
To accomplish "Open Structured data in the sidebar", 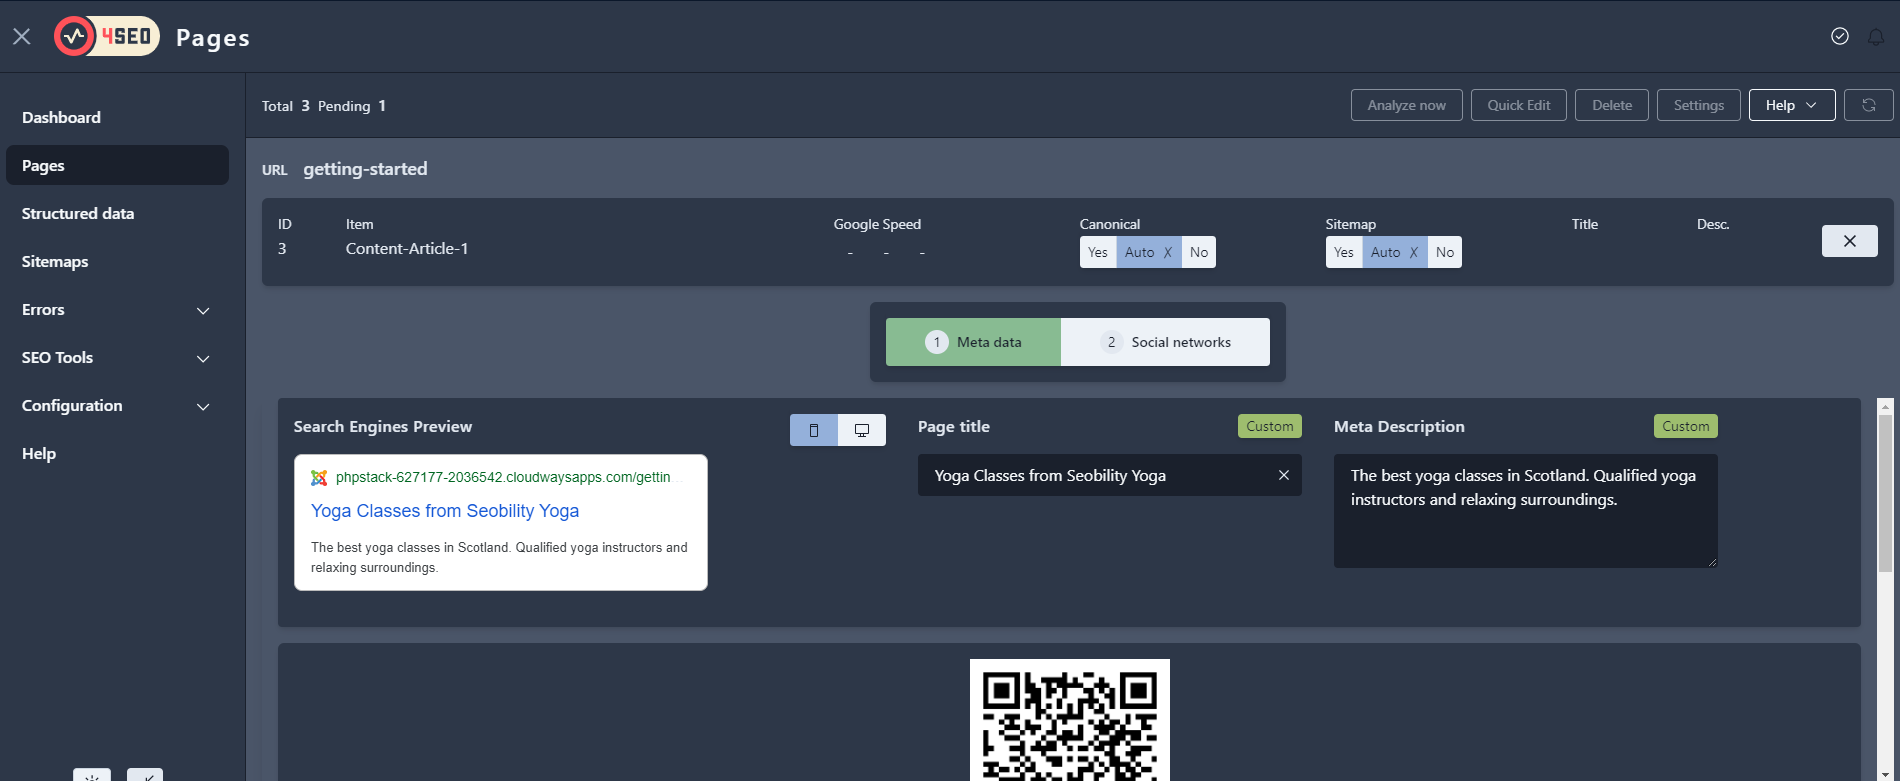I will [117, 214].
